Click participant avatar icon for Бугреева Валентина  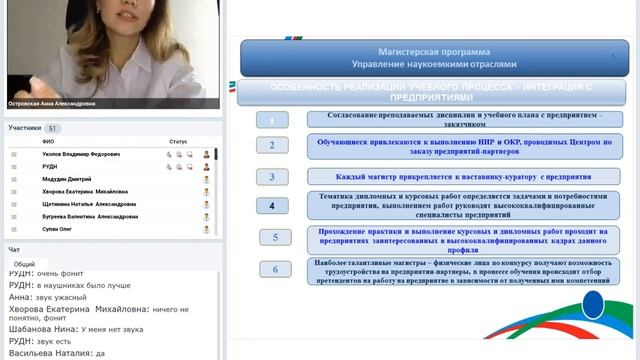point(207,217)
